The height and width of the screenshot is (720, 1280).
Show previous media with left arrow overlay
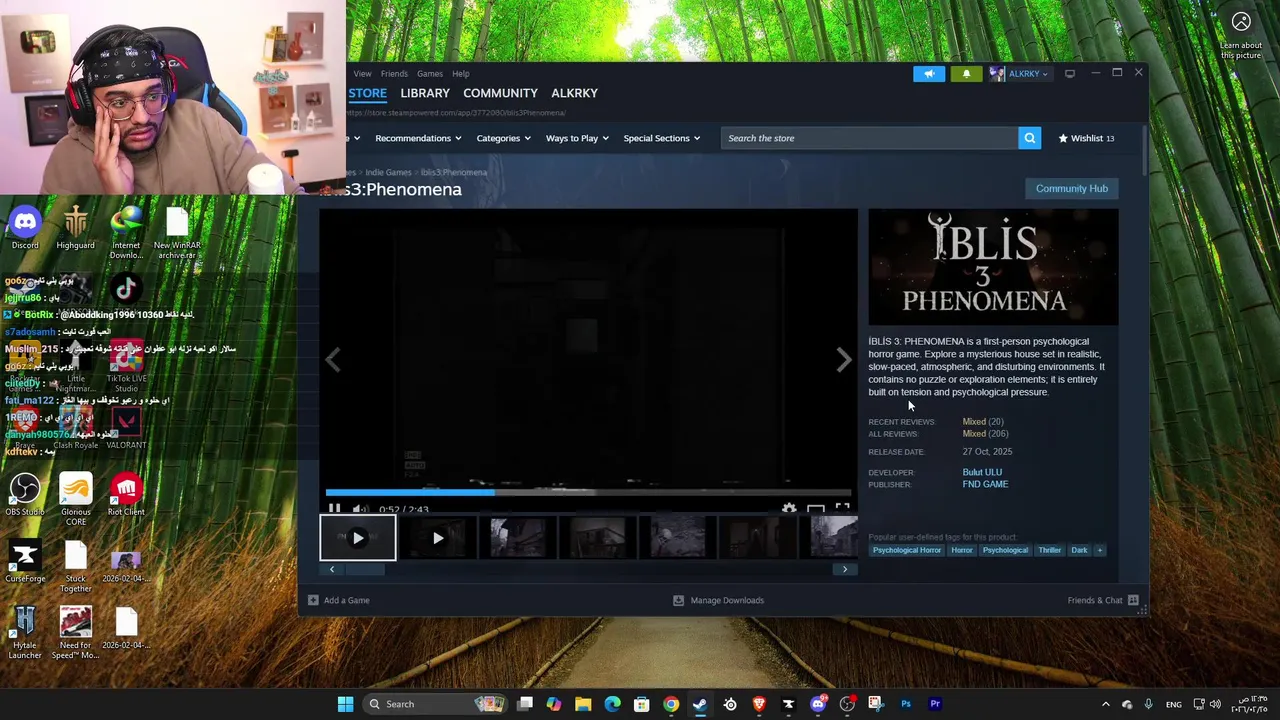point(333,360)
